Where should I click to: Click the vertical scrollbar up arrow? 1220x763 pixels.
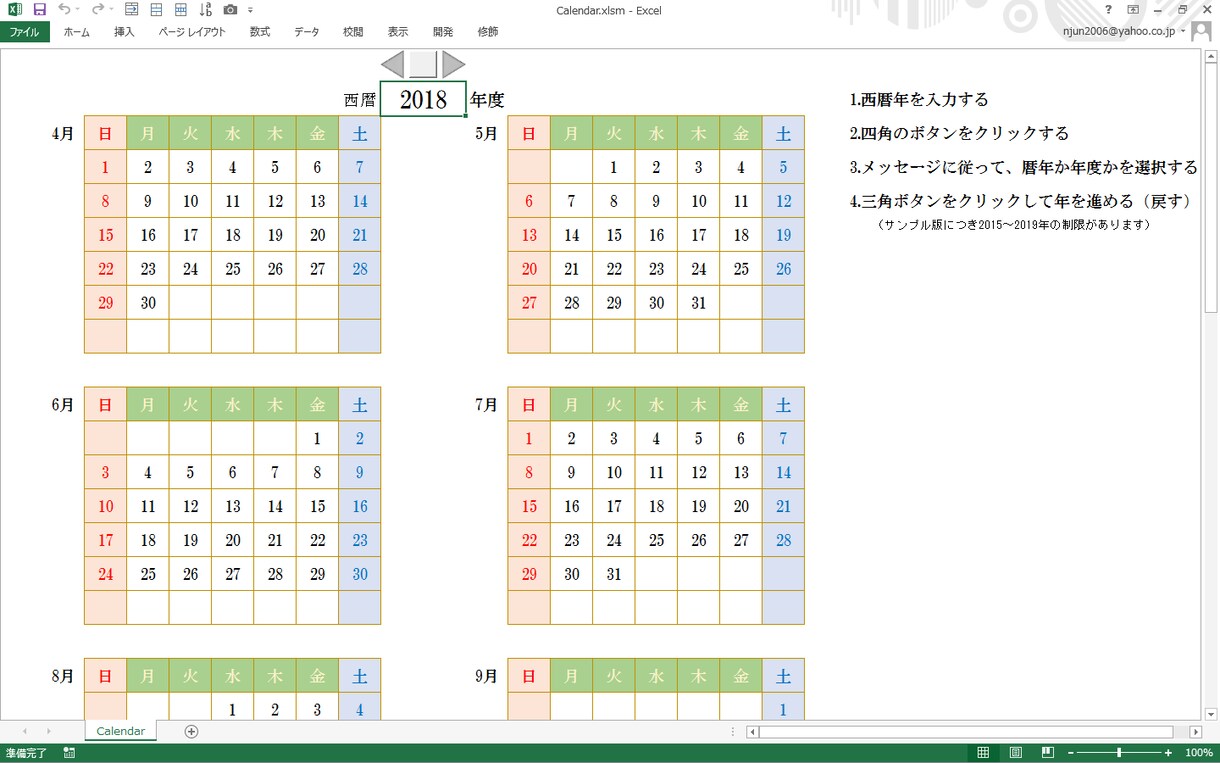click(x=1211, y=57)
